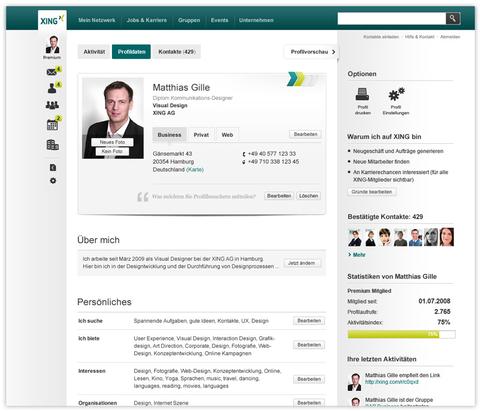Expand Mehr under confirmed contacts
The image size is (480, 411).
point(357,255)
